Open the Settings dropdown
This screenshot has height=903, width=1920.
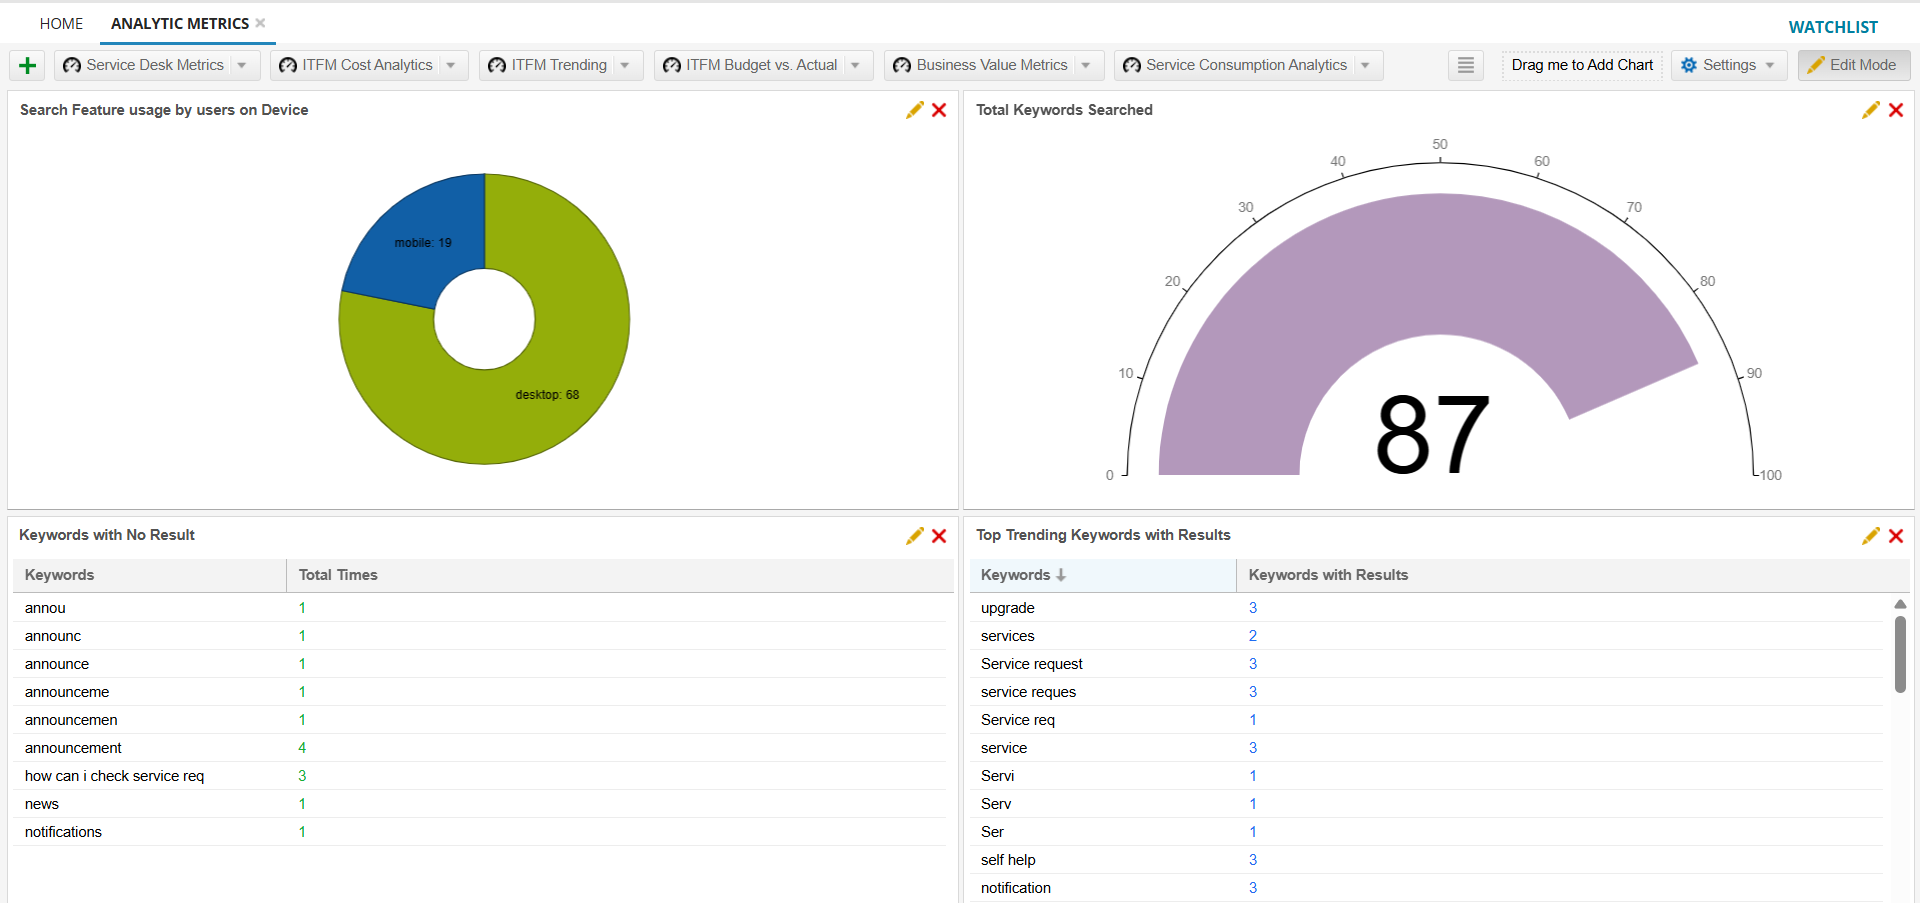tap(1728, 65)
